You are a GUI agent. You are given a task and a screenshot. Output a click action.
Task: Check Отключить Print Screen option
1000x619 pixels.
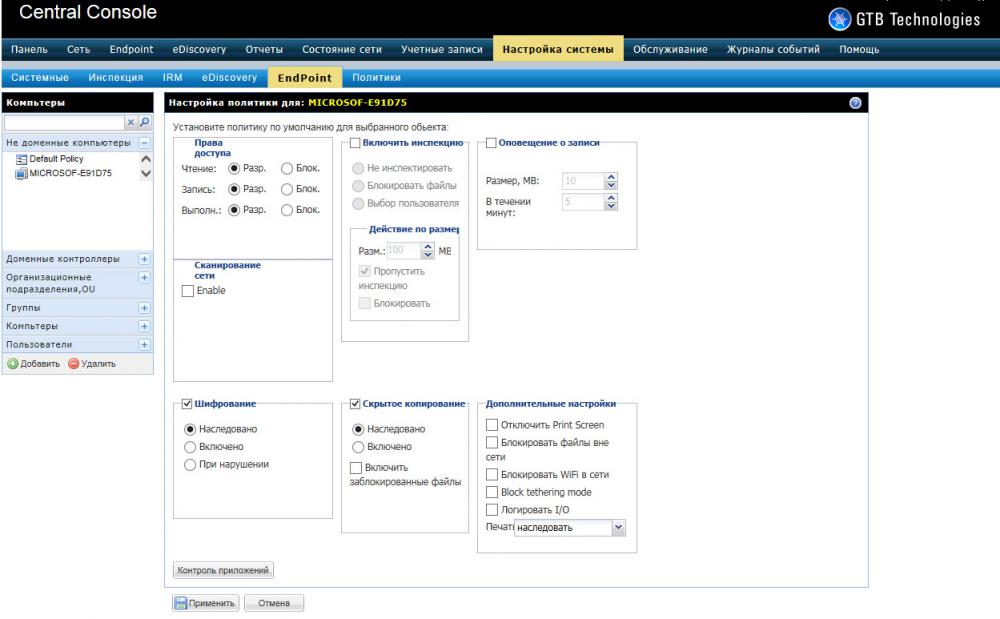click(492, 425)
